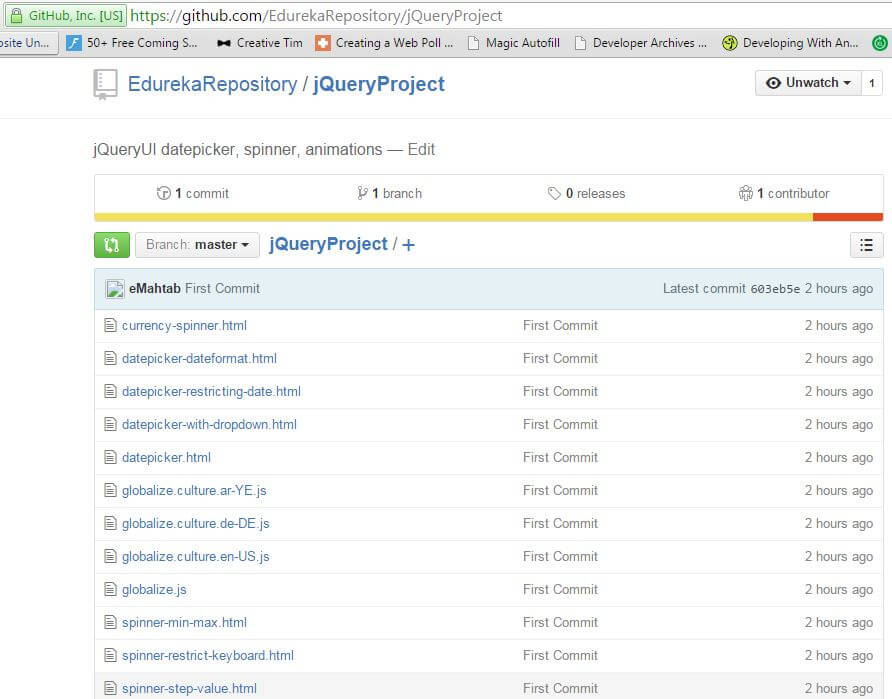Screen dimensions: 892x699
Task: Open the Developer Archives bookmark
Action: [641, 43]
